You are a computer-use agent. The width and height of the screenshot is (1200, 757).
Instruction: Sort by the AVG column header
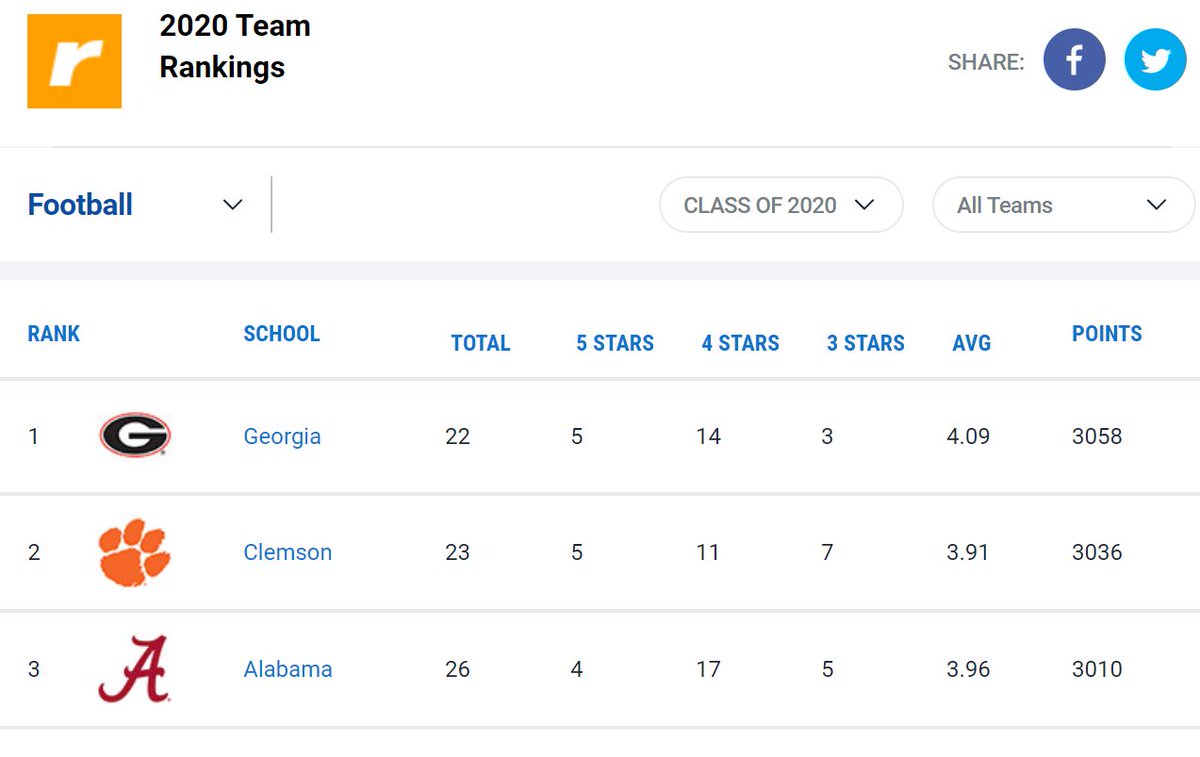click(x=971, y=344)
